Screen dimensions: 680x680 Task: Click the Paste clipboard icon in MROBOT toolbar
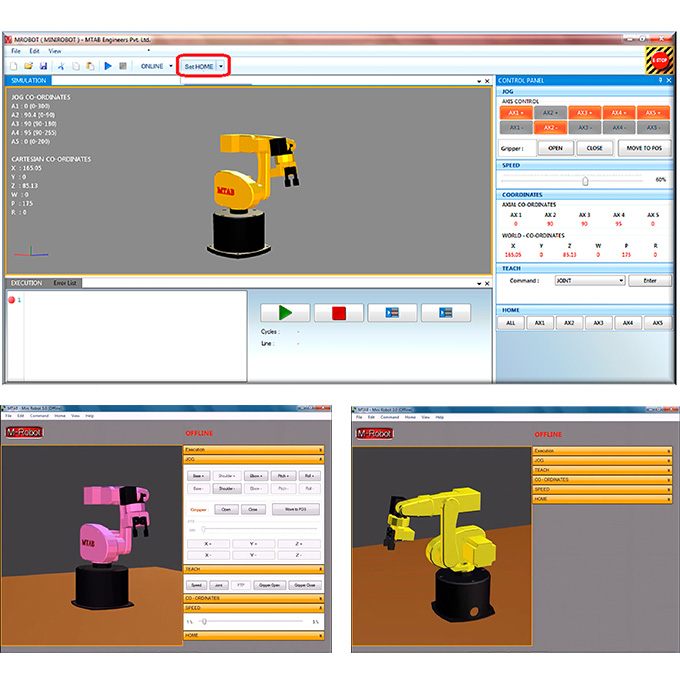[90, 66]
